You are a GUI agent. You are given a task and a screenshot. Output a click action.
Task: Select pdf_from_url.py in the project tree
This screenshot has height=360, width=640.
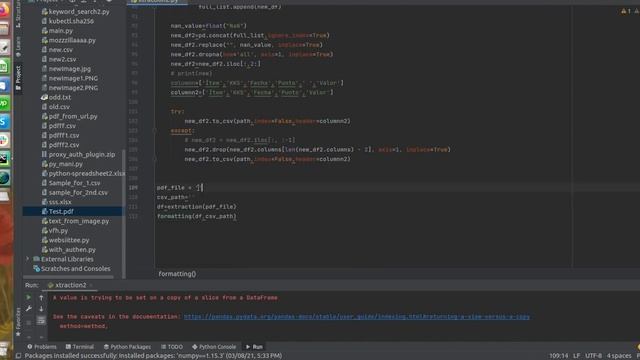[69, 116]
